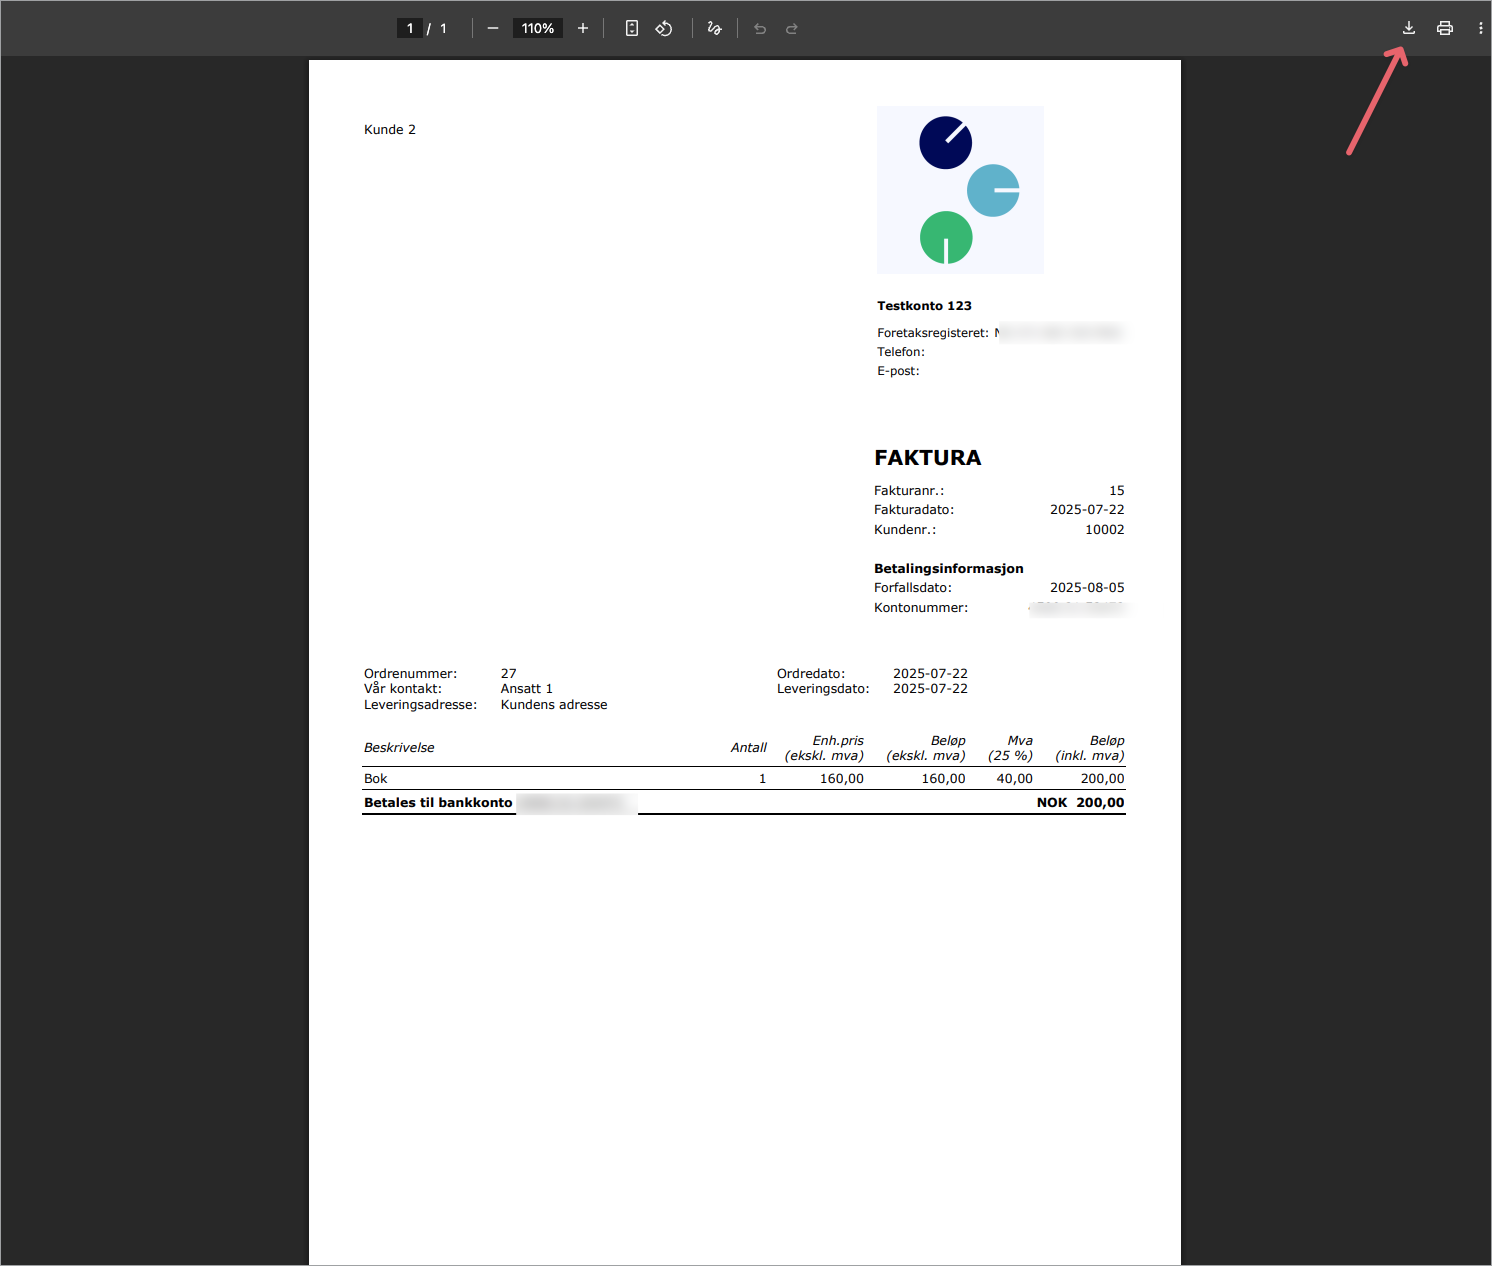Click the Testkonto 123 company name
Image resolution: width=1492 pixels, height=1266 pixels.
924,306
